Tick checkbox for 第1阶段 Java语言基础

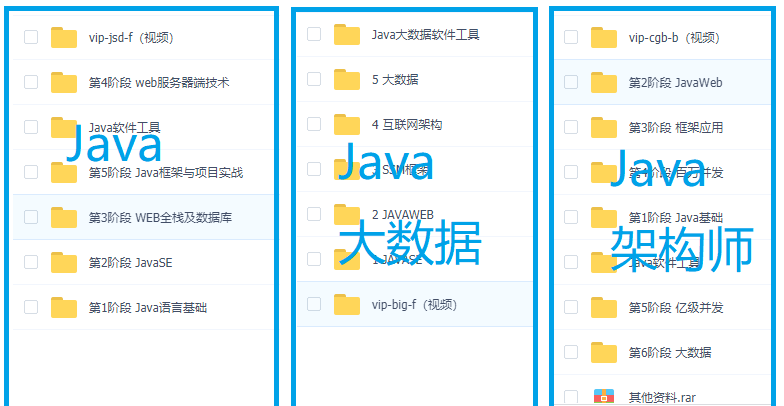click(x=31, y=307)
